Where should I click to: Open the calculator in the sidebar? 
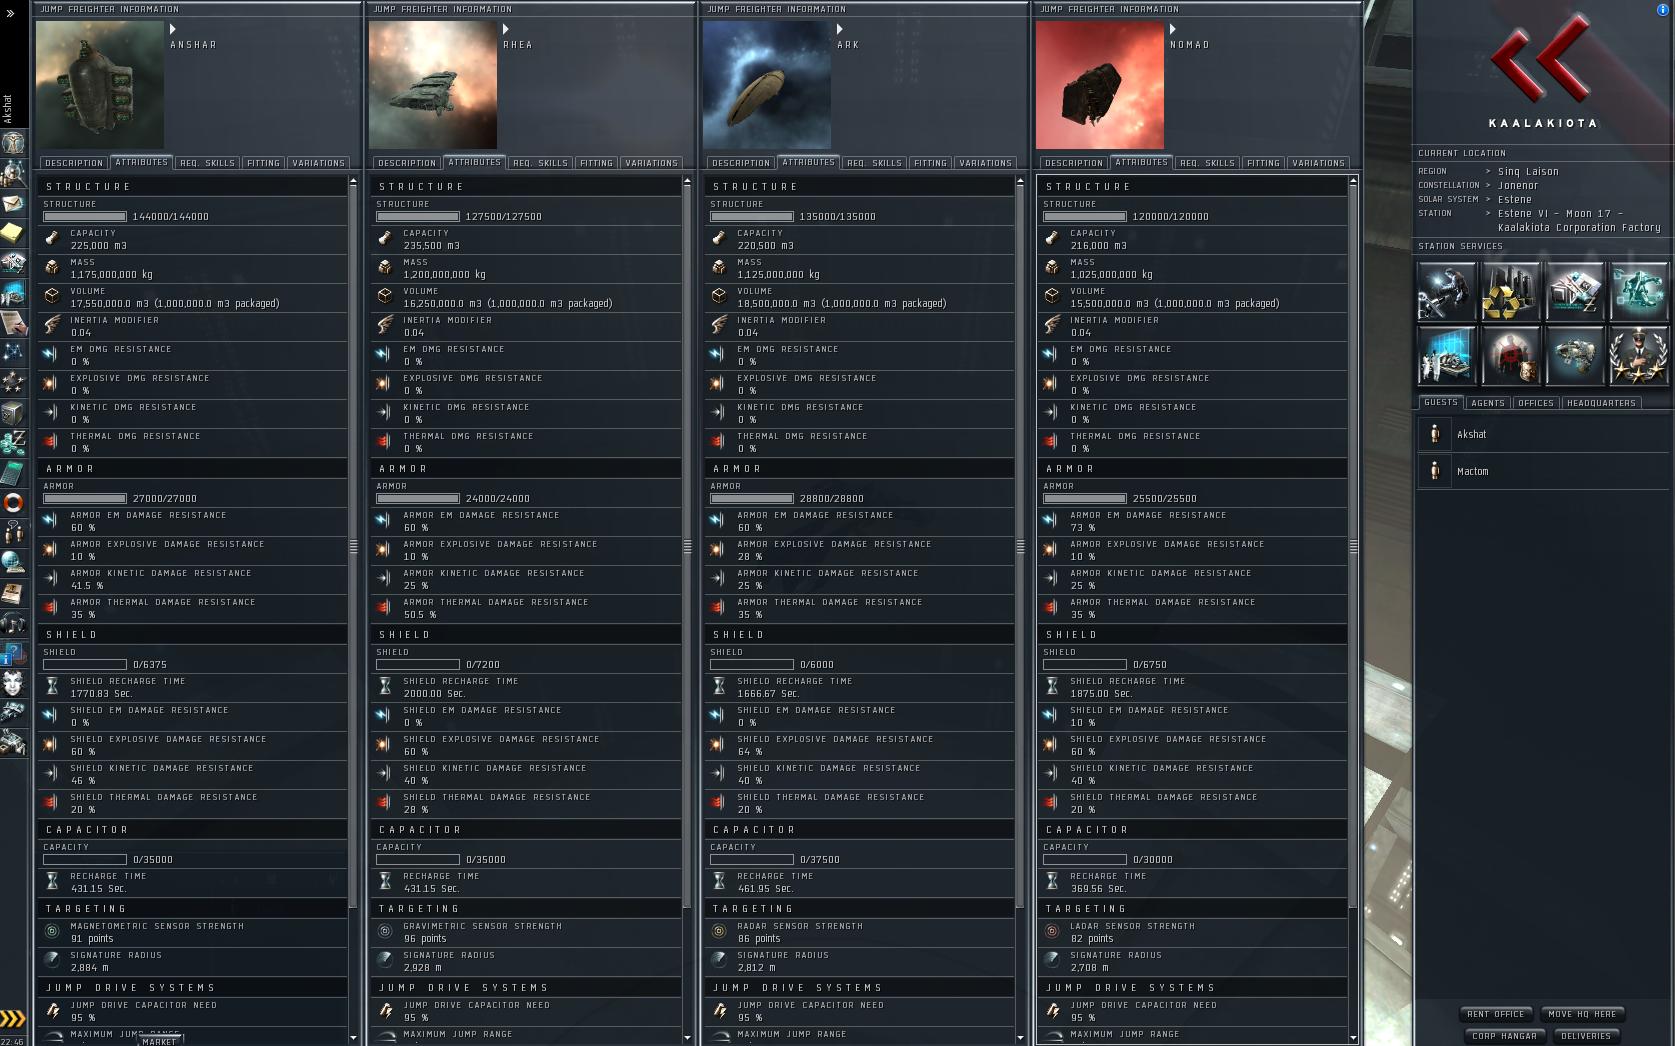[13, 472]
